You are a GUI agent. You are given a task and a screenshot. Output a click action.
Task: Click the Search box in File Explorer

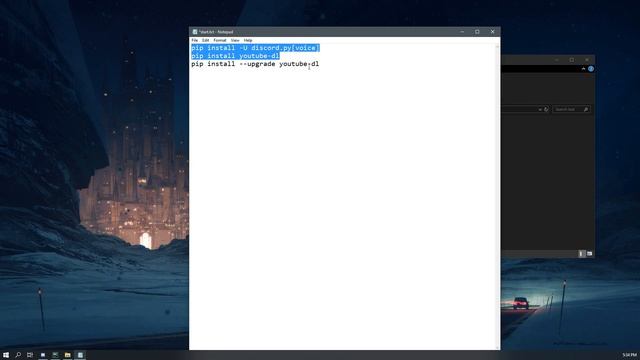(x=571, y=109)
